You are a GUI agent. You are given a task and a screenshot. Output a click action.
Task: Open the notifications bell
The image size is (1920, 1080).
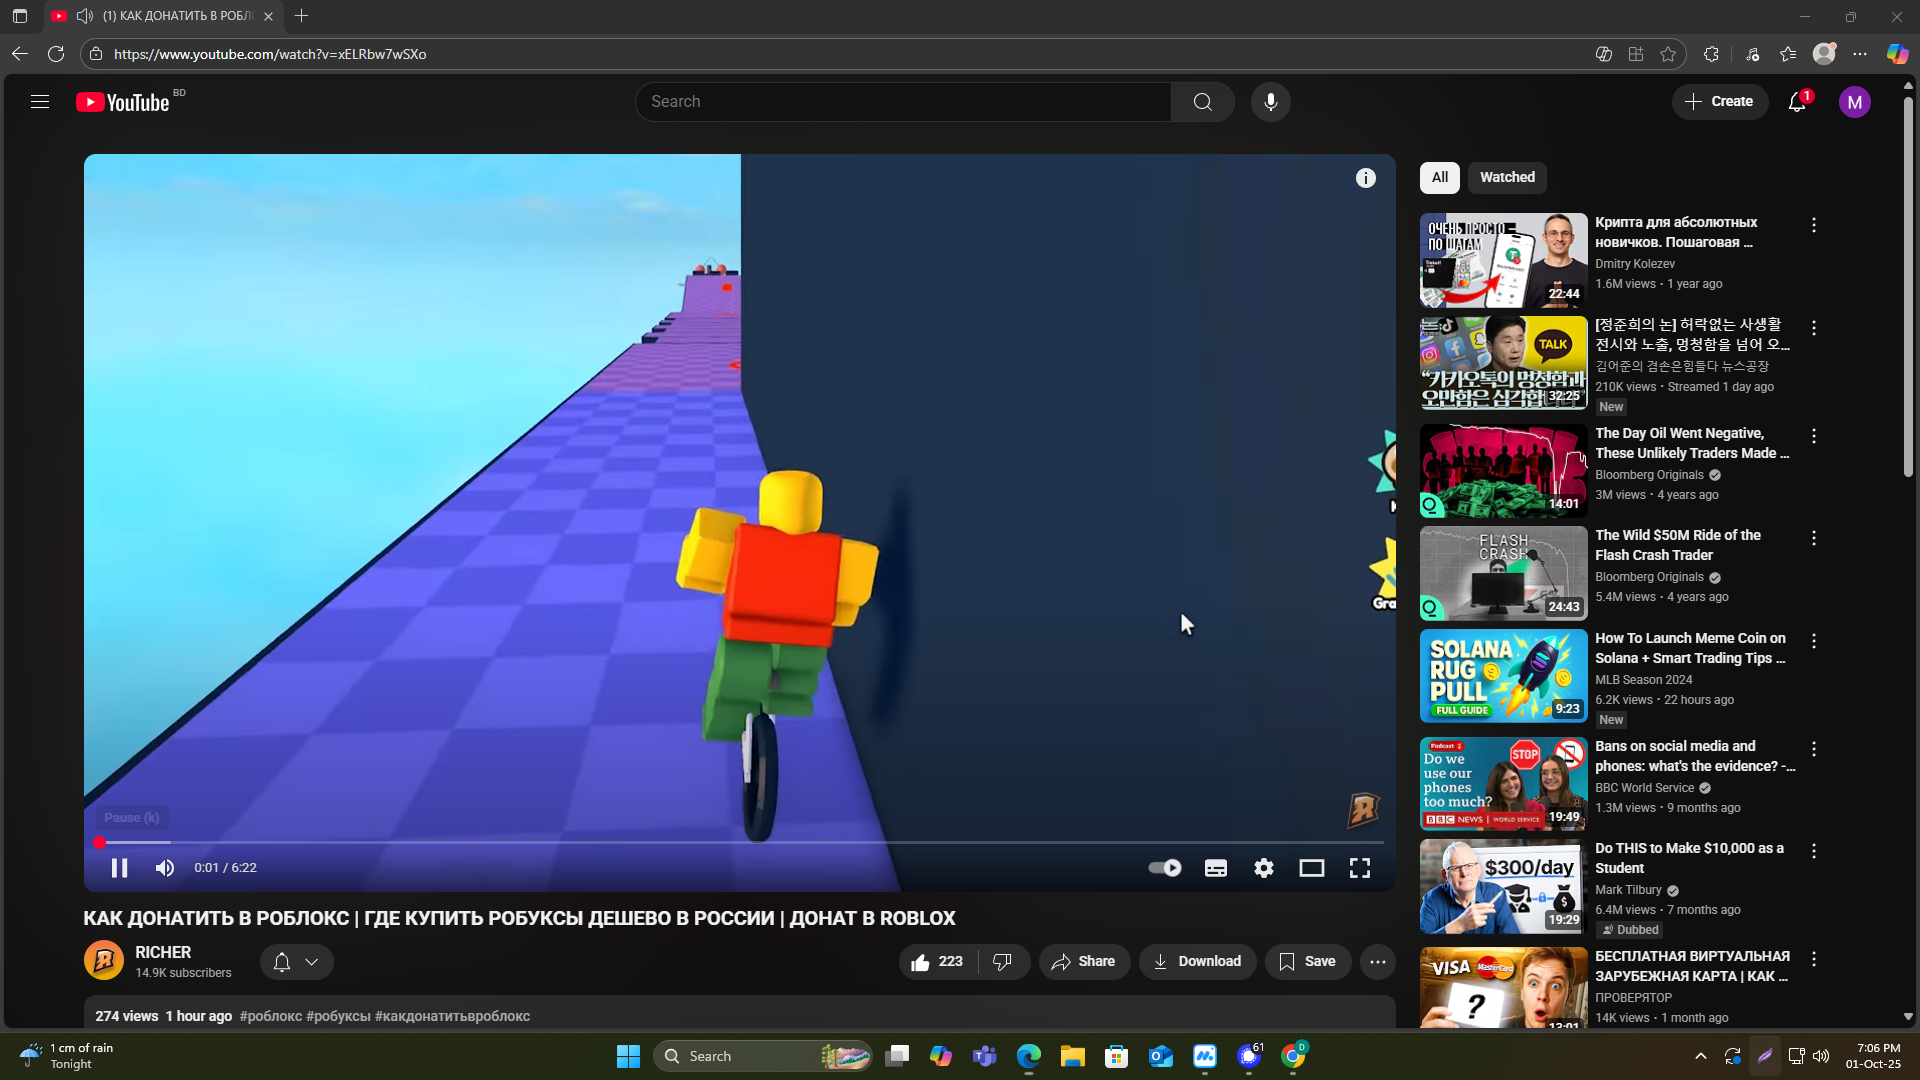(x=1797, y=102)
